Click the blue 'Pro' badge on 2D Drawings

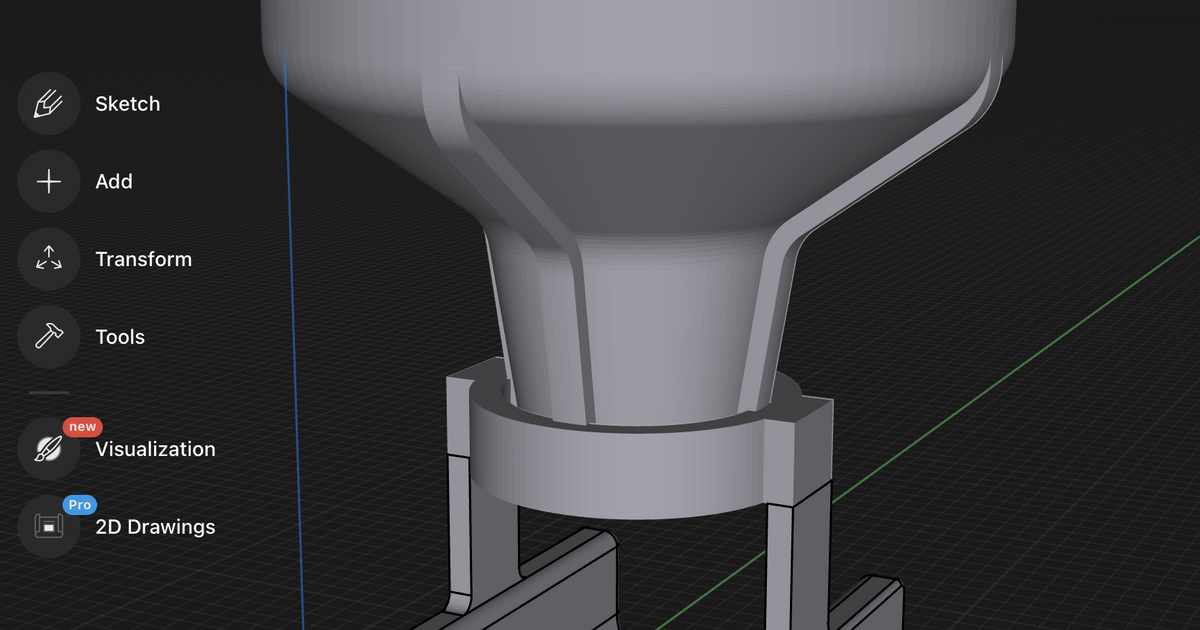tap(80, 505)
